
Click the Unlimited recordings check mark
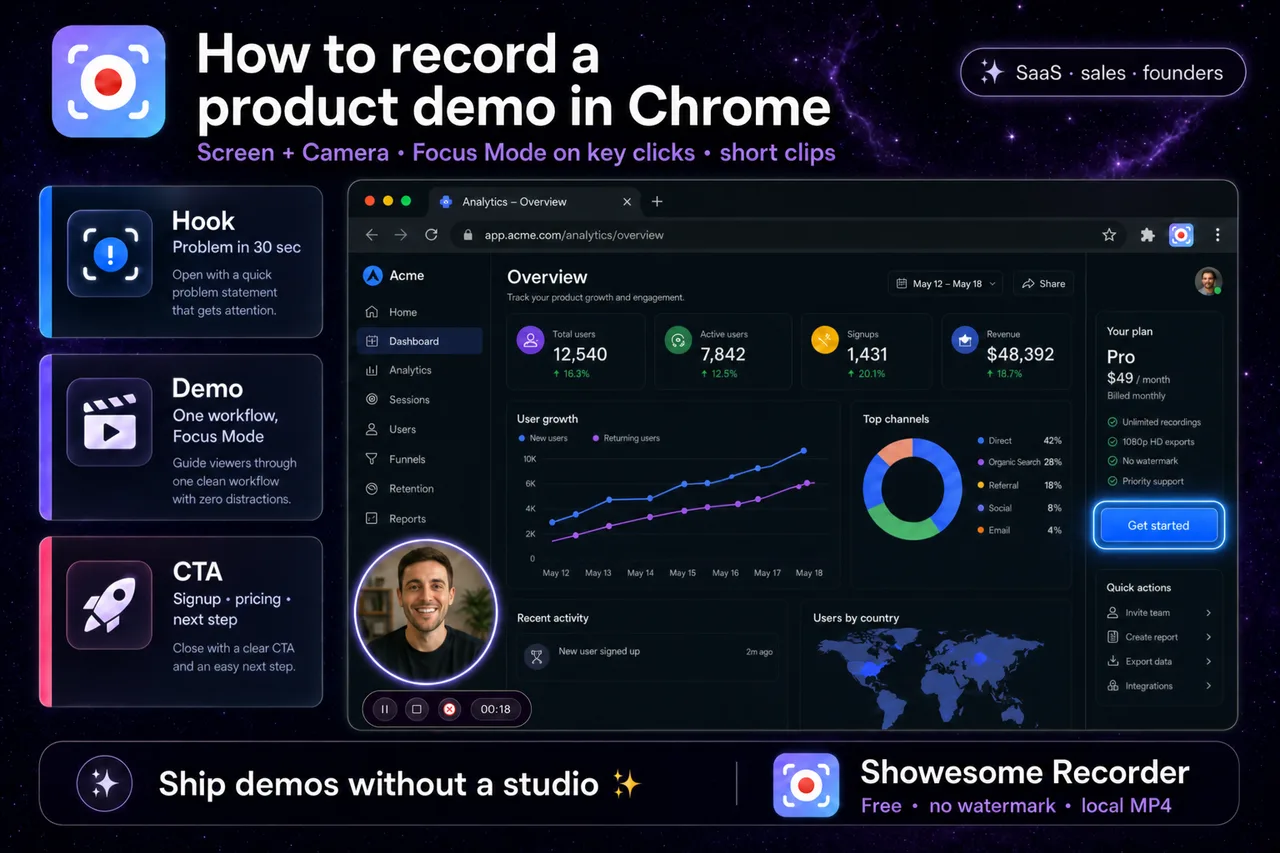pyautogui.click(x=1112, y=422)
